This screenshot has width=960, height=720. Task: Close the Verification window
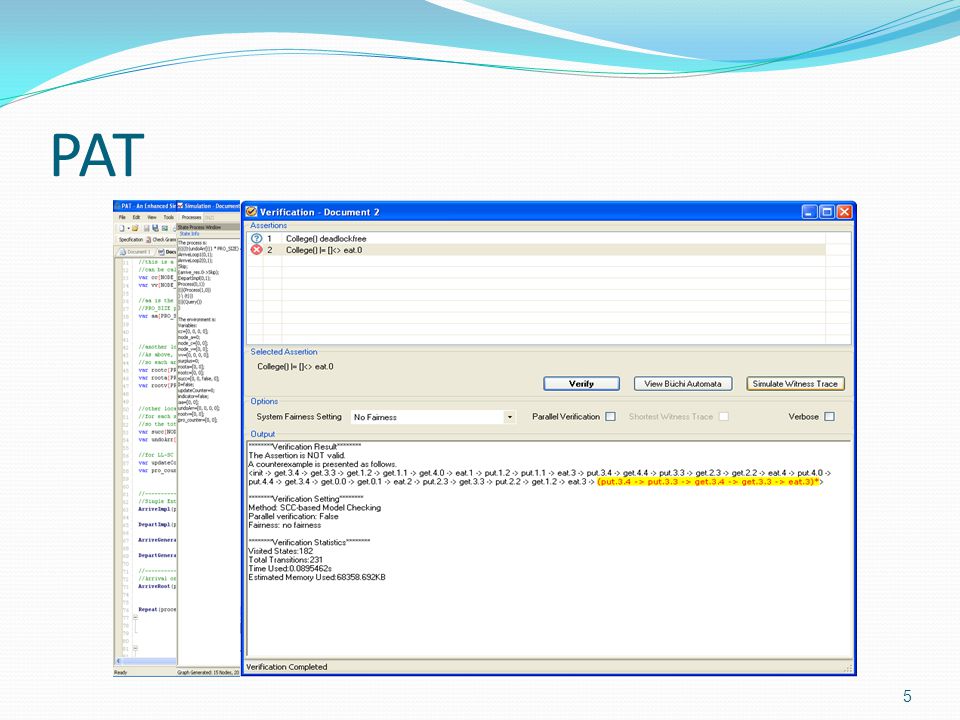point(844,212)
